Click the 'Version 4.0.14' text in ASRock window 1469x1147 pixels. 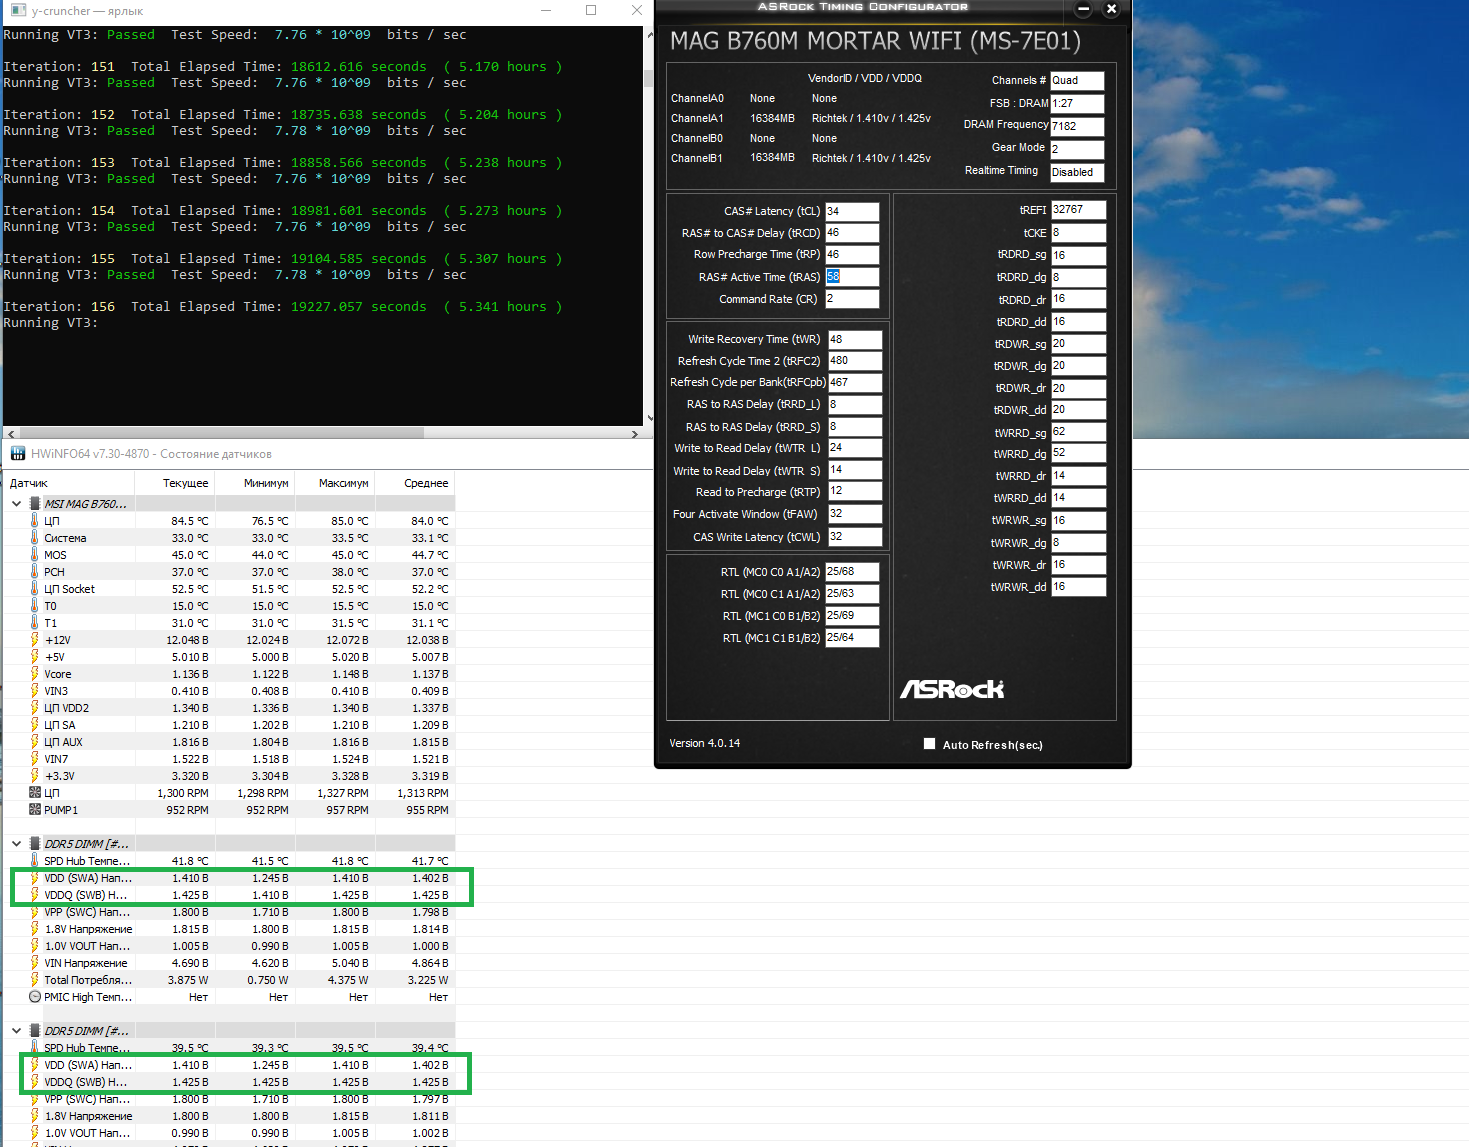click(x=705, y=743)
